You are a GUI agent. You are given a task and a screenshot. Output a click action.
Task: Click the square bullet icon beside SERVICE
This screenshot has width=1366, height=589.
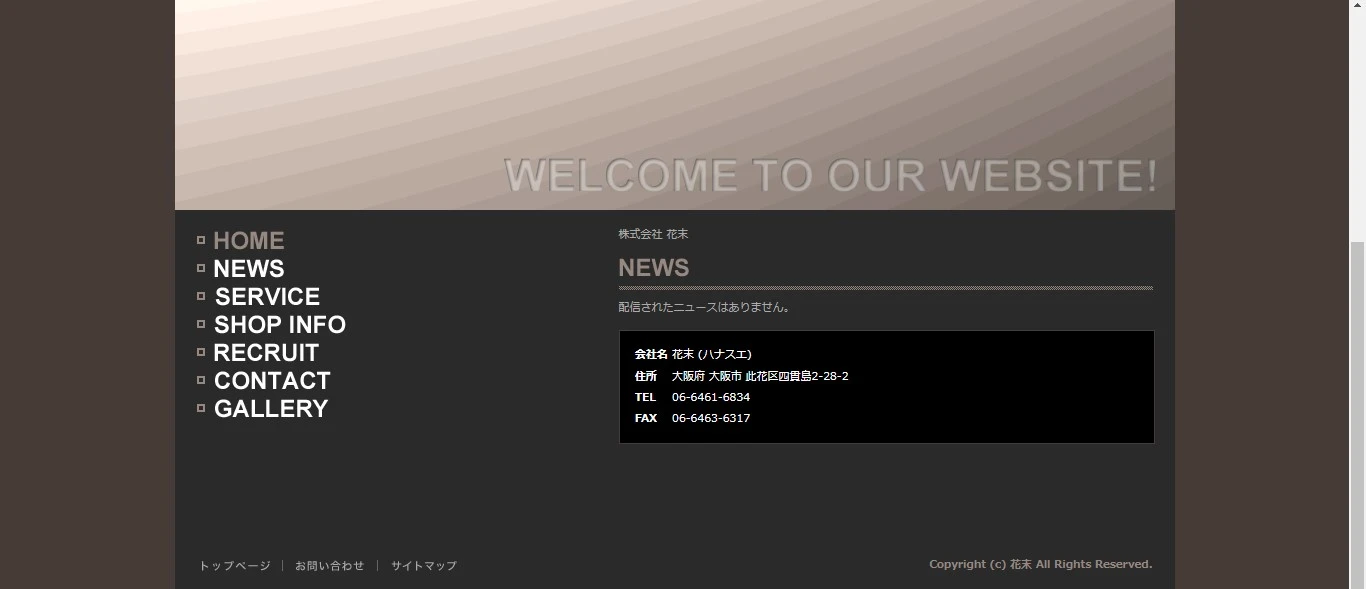[x=201, y=296]
